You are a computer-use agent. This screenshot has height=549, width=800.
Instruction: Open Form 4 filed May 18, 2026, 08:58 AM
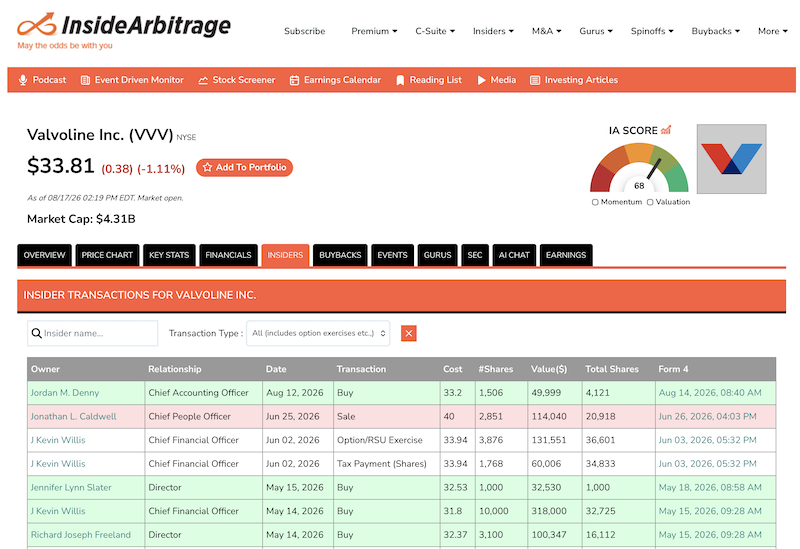click(710, 487)
